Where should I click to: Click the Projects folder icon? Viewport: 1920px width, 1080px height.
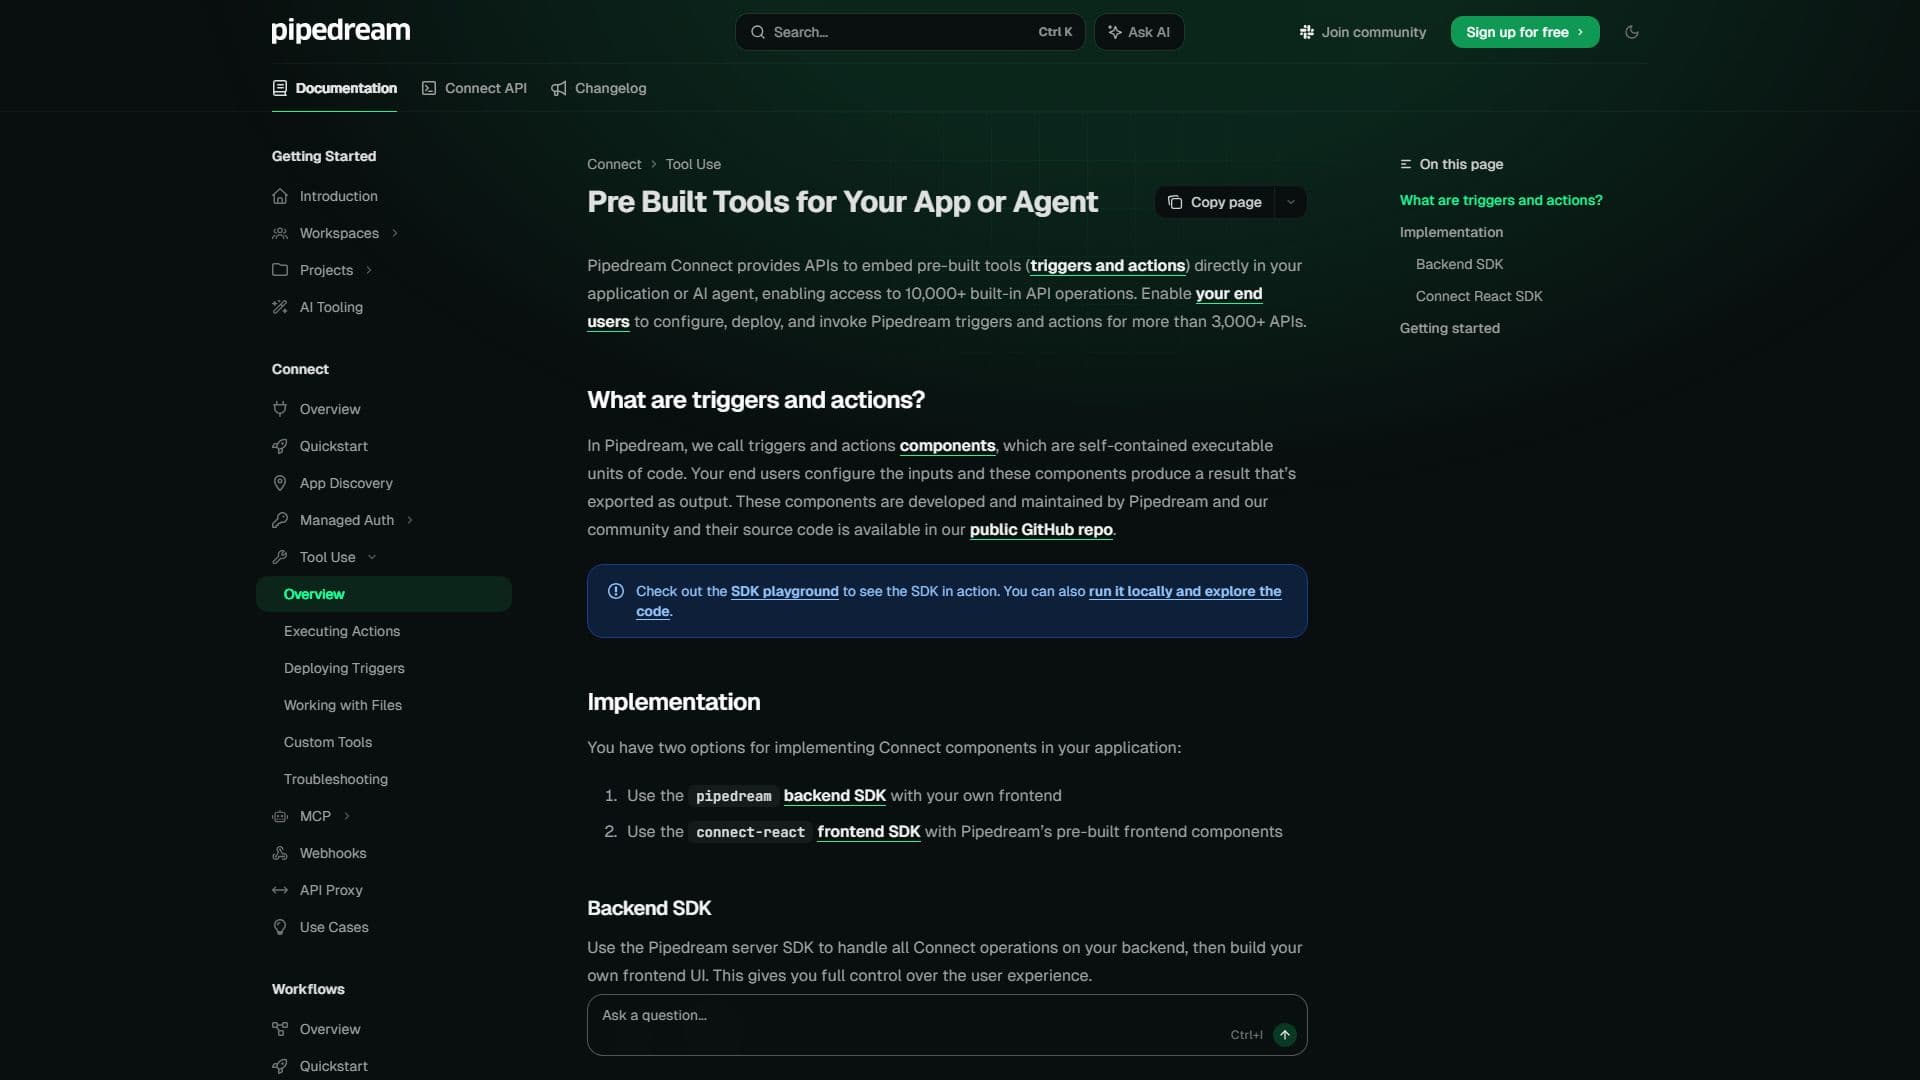pyautogui.click(x=280, y=270)
